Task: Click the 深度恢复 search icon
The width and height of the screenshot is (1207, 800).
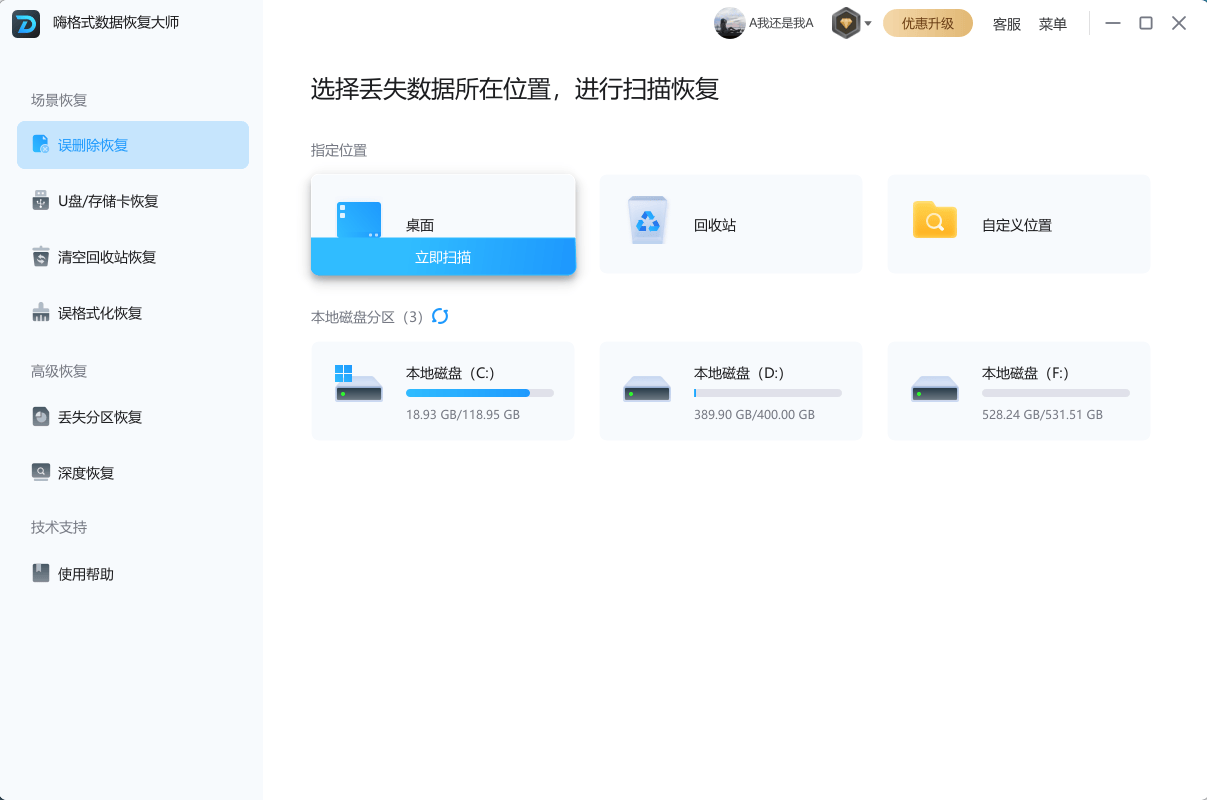Action: [x=40, y=473]
